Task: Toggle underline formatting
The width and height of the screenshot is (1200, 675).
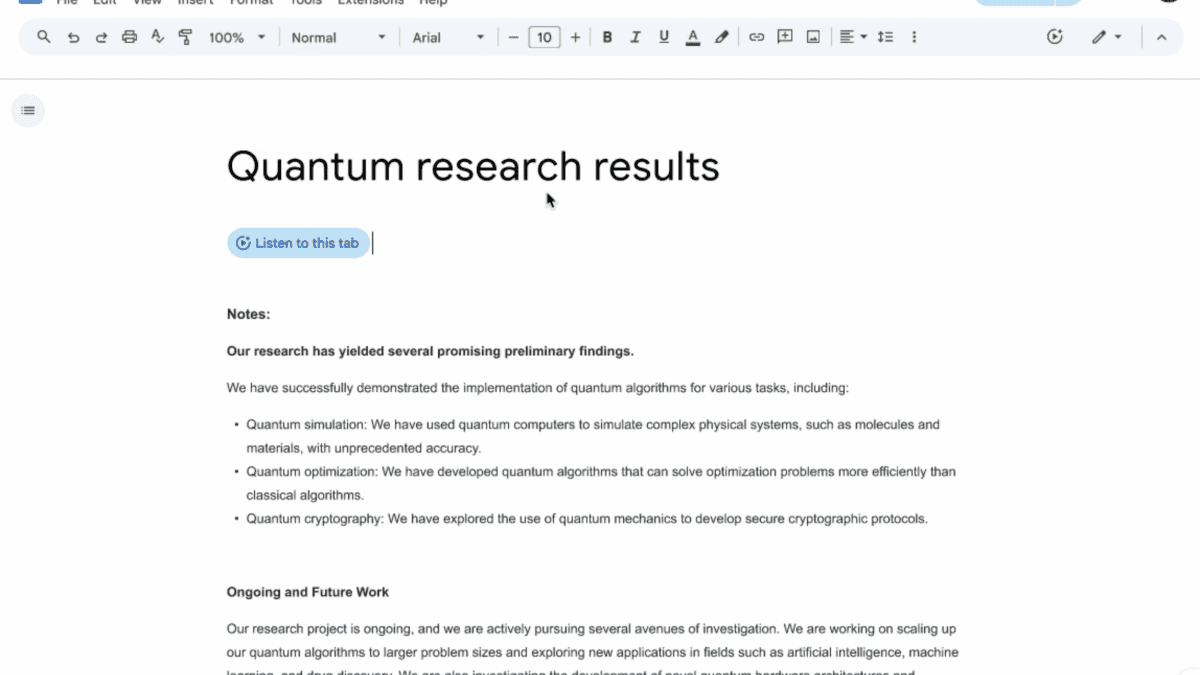Action: (664, 37)
